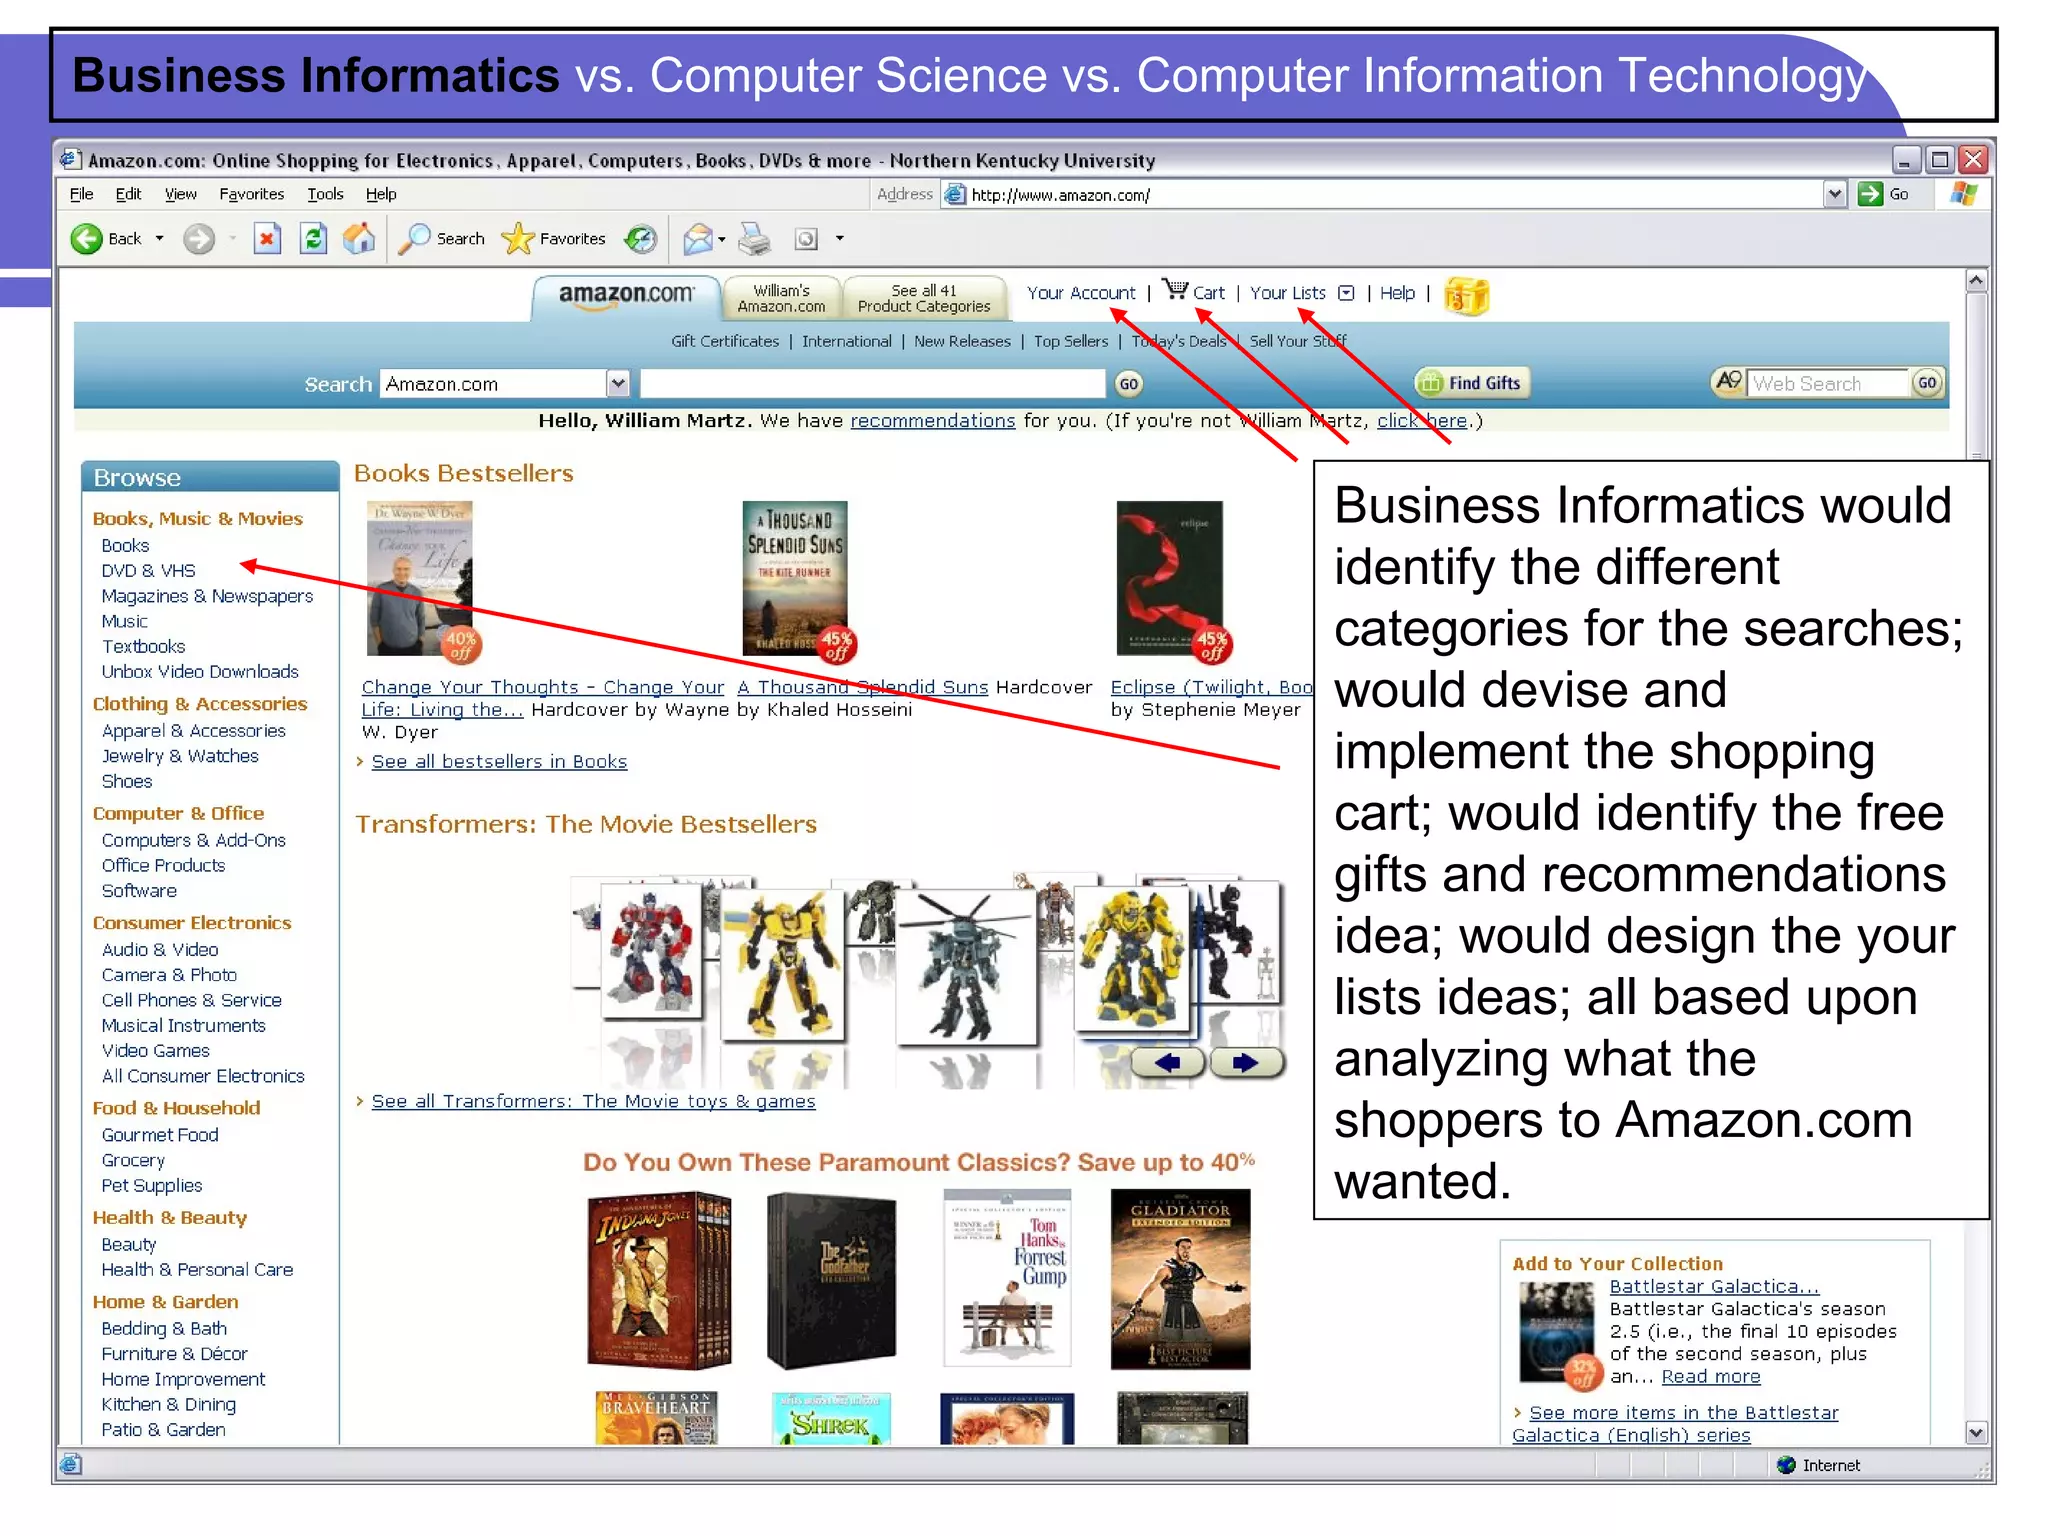This screenshot has height=1536, width=2048.
Task: Click the left arrow carousel button
Action: click(x=1168, y=1063)
